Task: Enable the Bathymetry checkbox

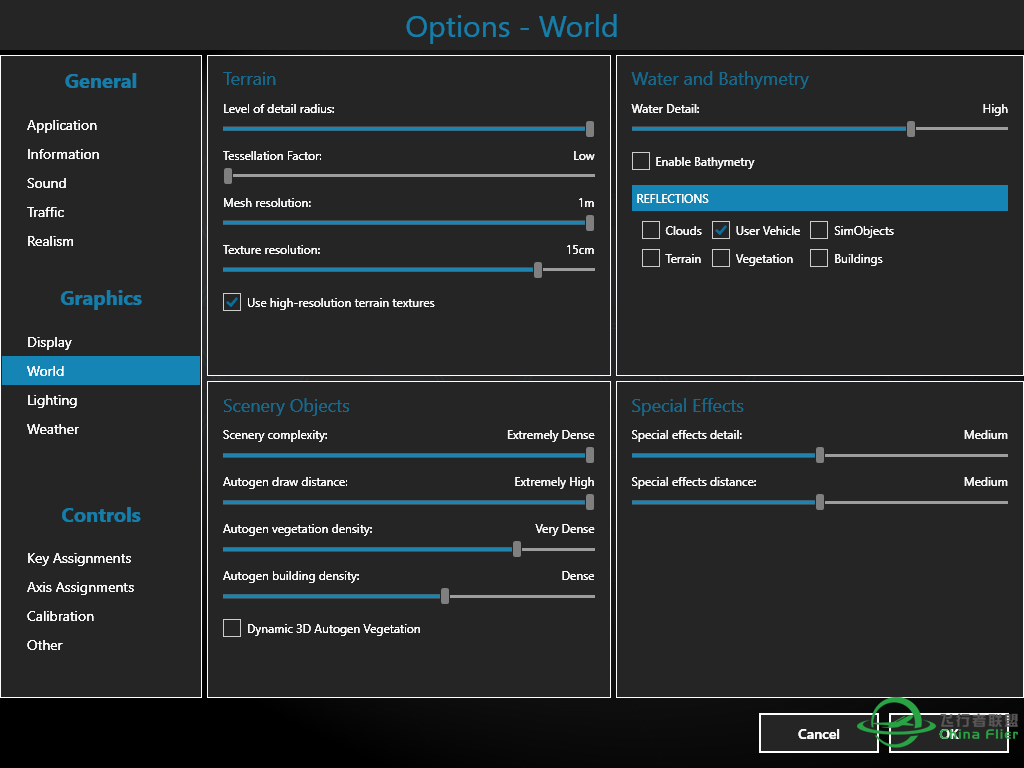Action: [x=641, y=161]
